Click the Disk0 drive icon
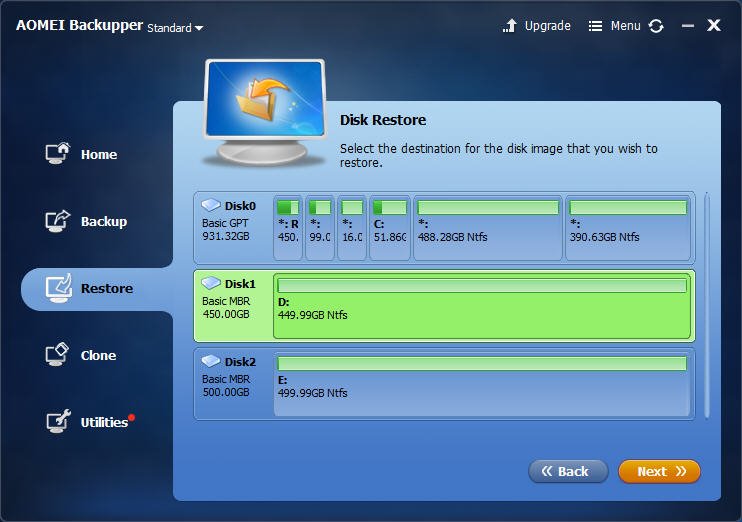This screenshot has height=522, width=742. point(211,205)
